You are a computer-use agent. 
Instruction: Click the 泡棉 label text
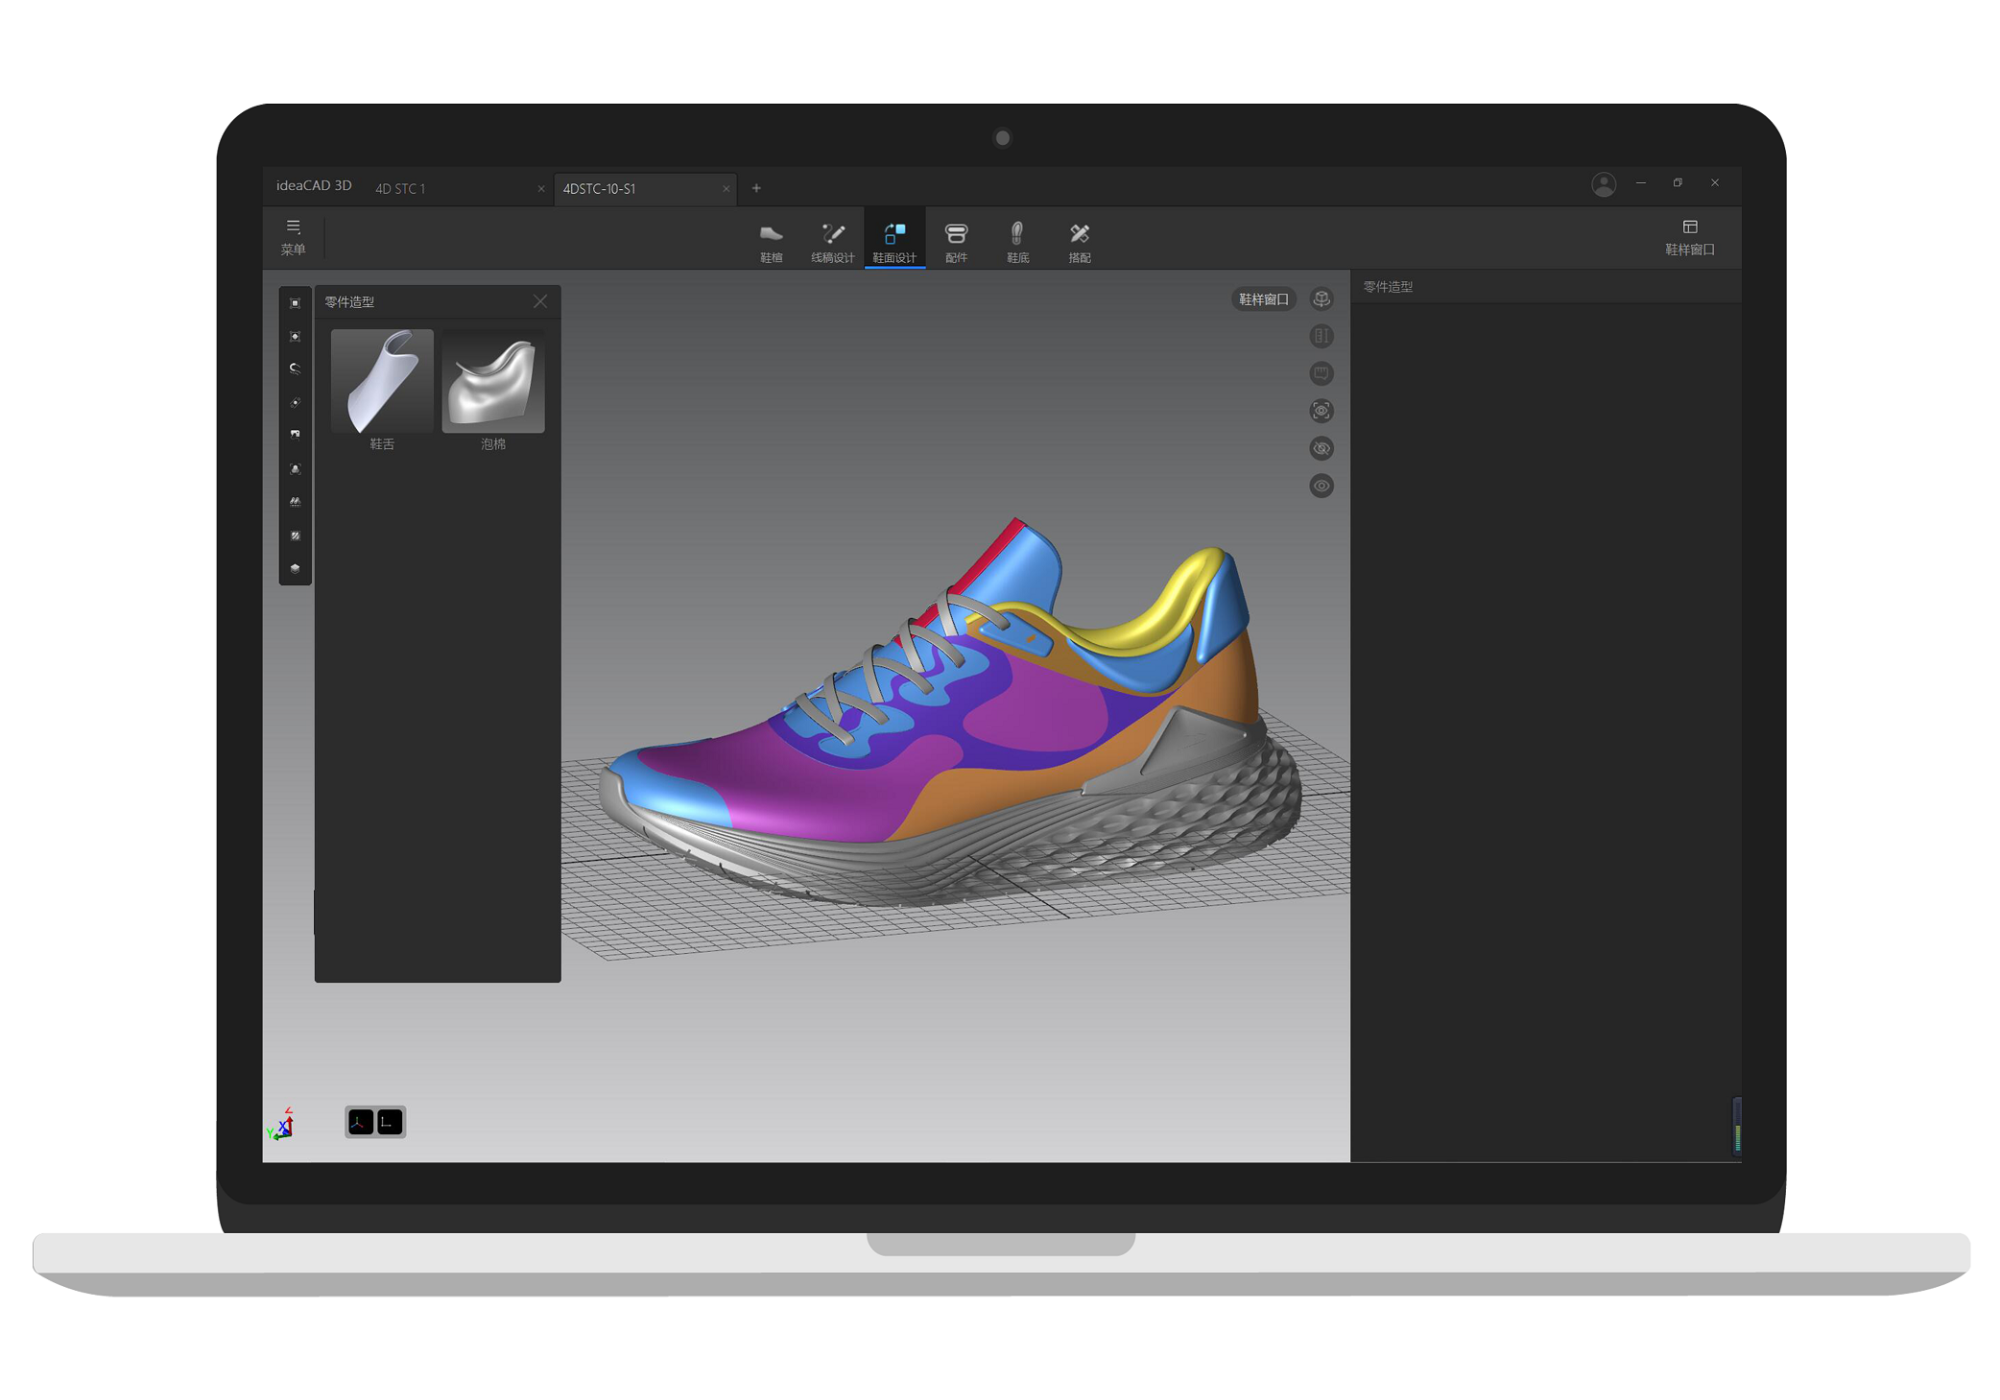pyautogui.click(x=493, y=444)
